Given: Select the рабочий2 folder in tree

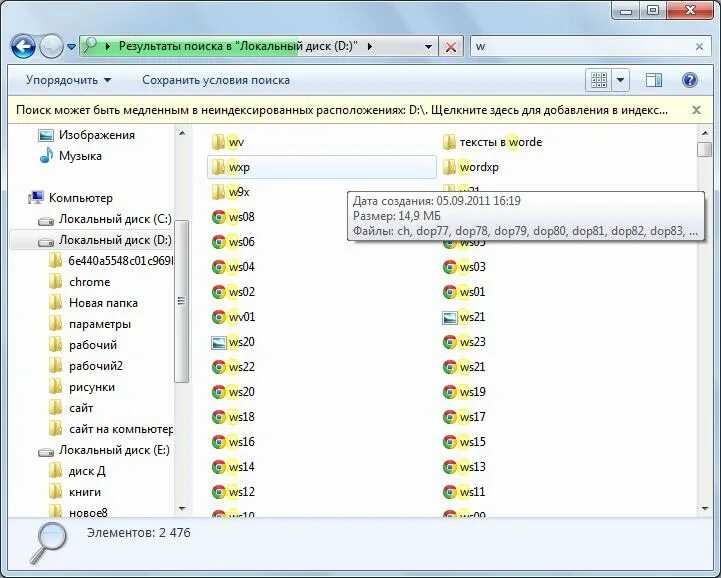Looking at the screenshot, I should tap(86, 366).
